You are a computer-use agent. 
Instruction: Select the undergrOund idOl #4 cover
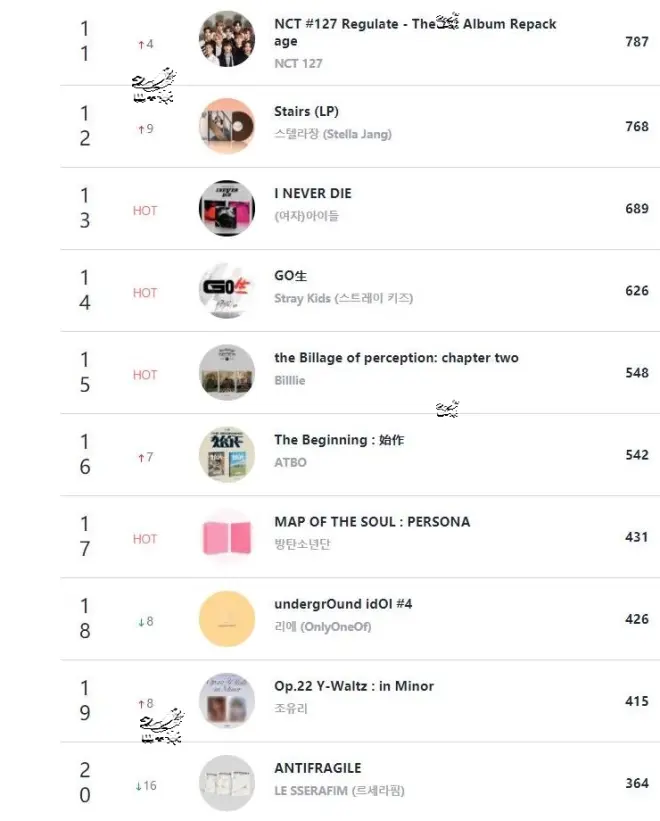tap(227, 618)
